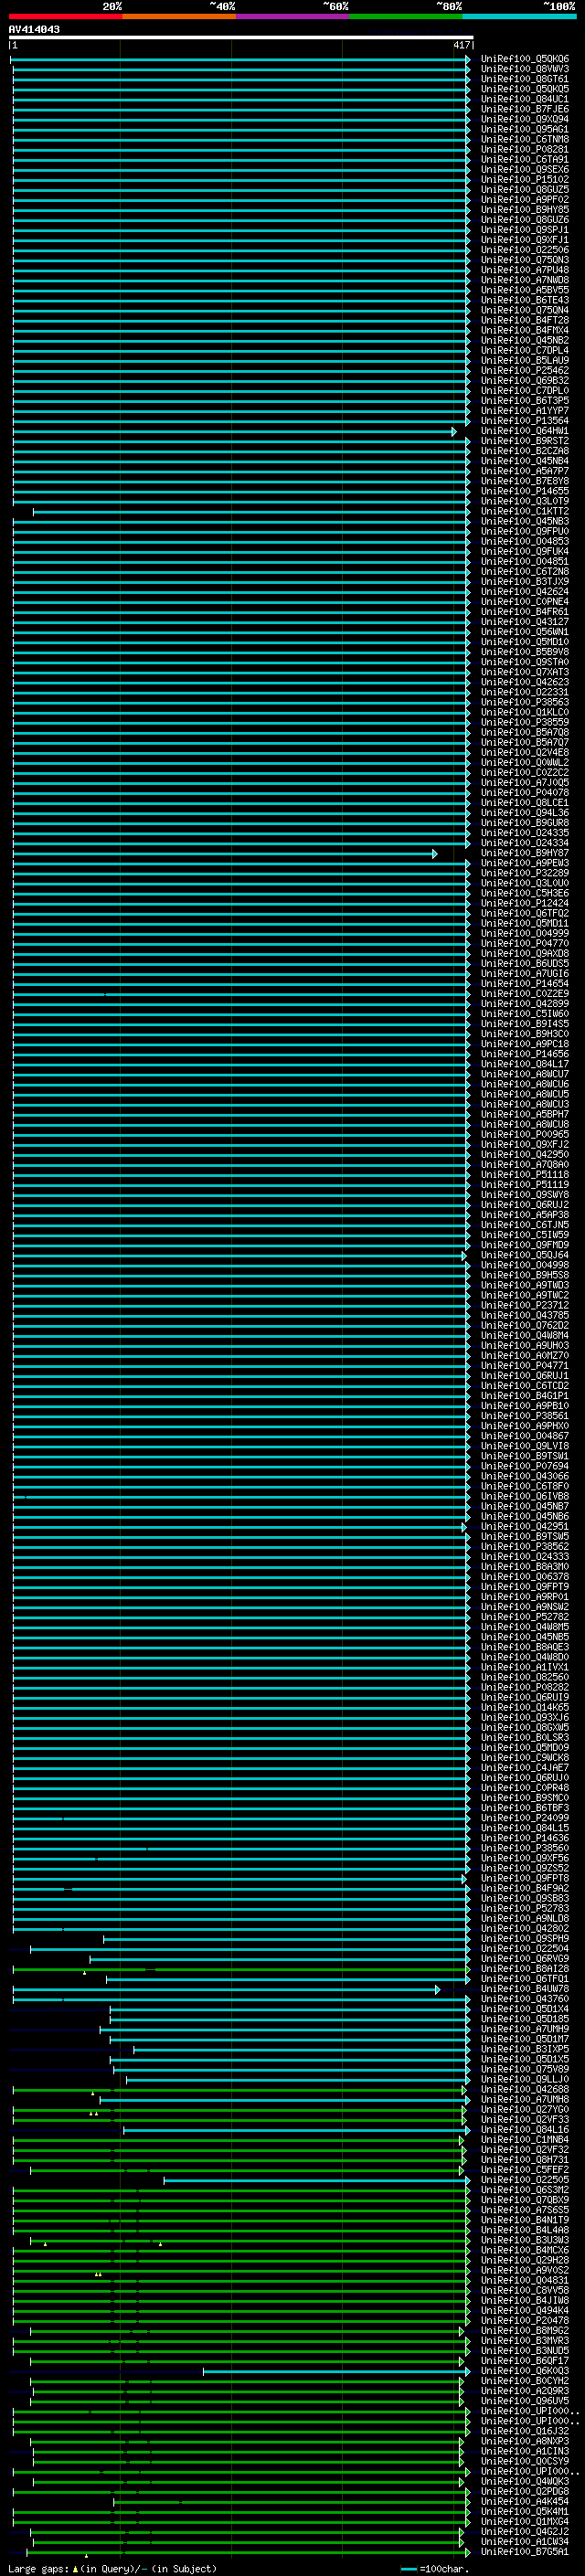Open hit UniRef100_Q43127
The image size is (585, 2576).
524,622
